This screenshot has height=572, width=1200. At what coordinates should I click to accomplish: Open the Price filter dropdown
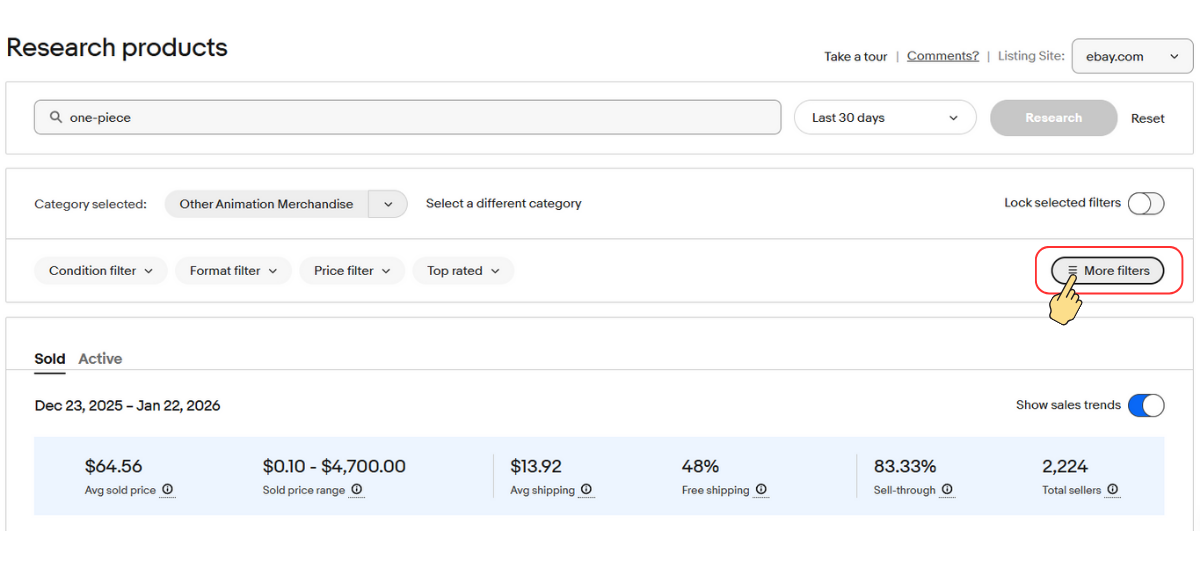pyautogui.click(x=352, y=271)
